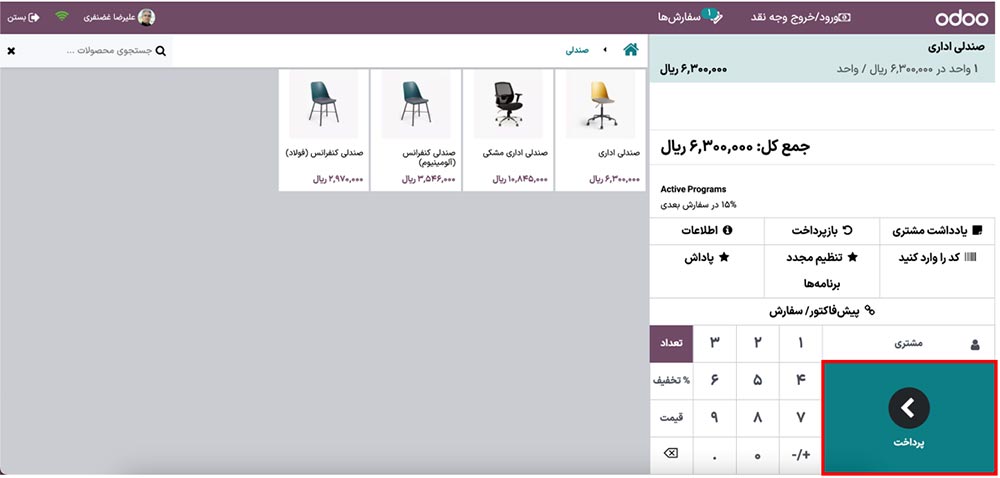Select the customer (مشتری) button
The width and height of the screenshot is (1000, 478).
(x=909, y=344)
